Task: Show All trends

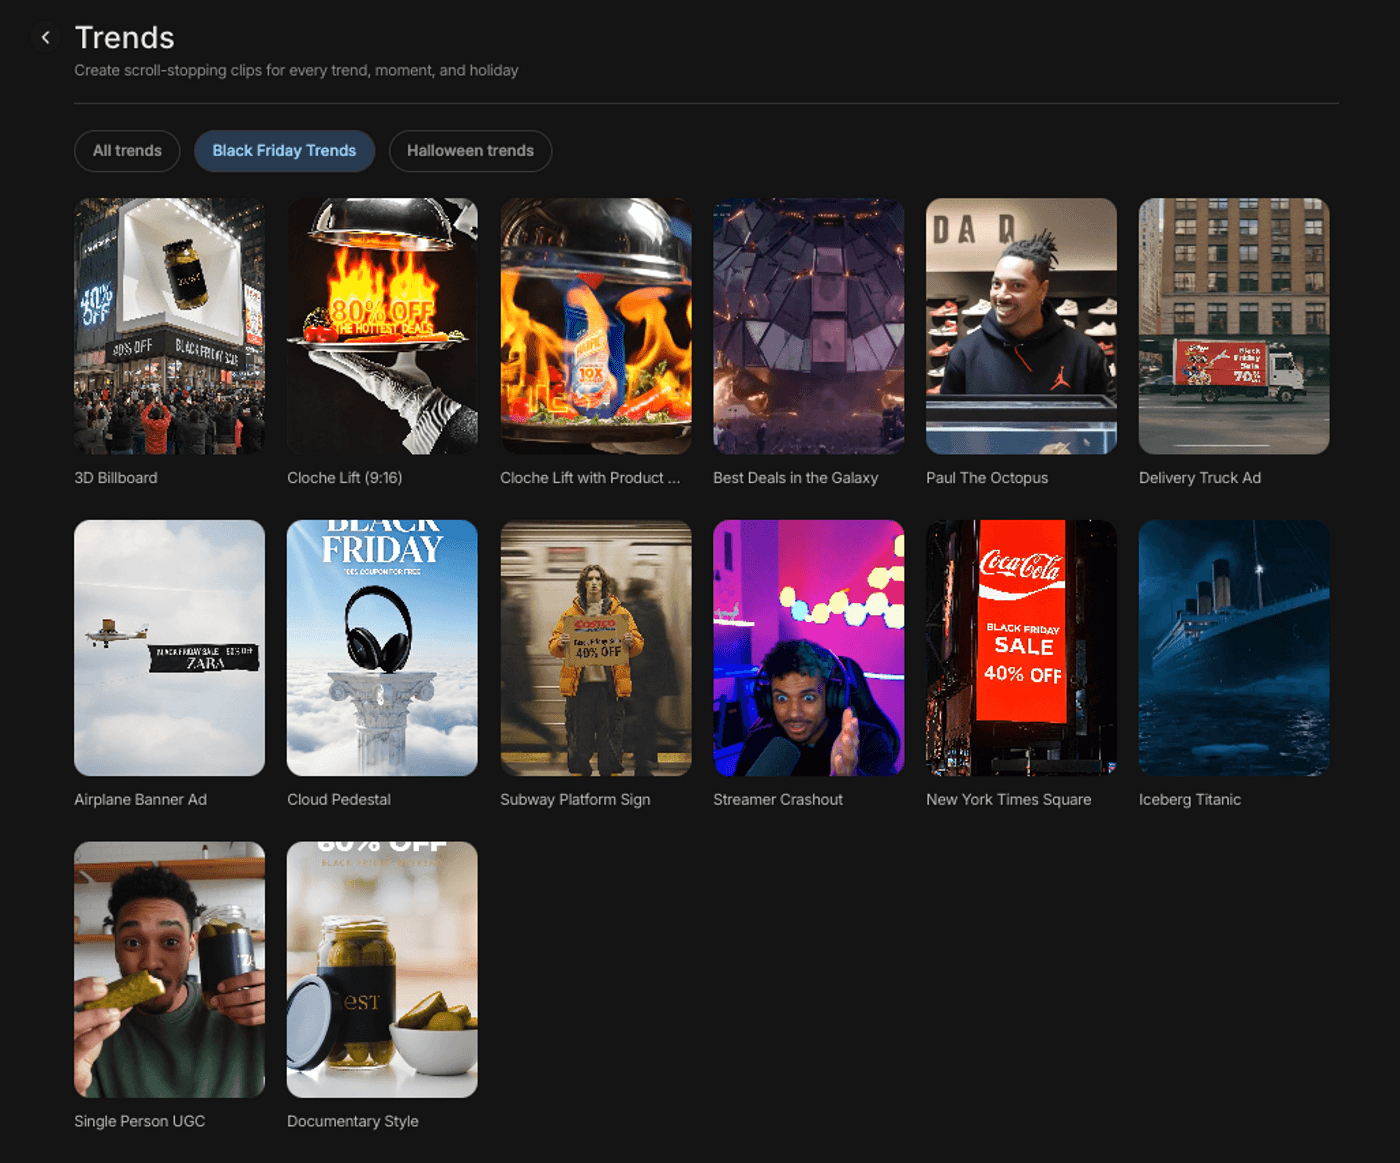Action: pyautogui.click(x=127, y=150)
